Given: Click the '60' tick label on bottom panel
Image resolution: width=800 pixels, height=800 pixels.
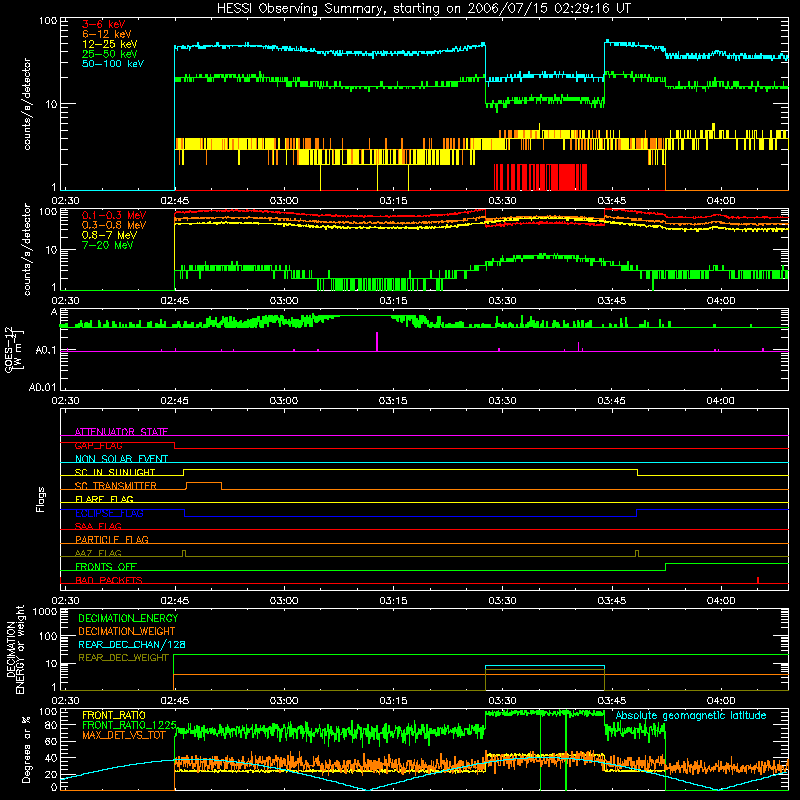Looking at the screenshot, I should (51, 741).
